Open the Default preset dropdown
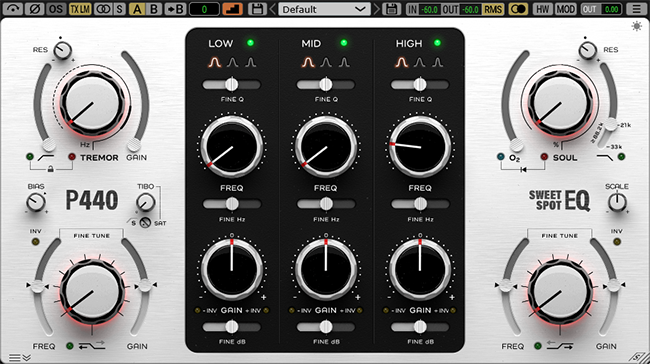The height and width of the screenshot is (364, 650). [x=324, y=9]
